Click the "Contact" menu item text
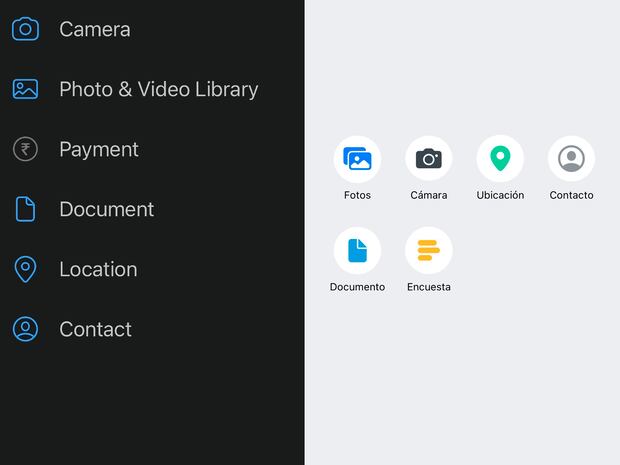 (x=95, y=329)
